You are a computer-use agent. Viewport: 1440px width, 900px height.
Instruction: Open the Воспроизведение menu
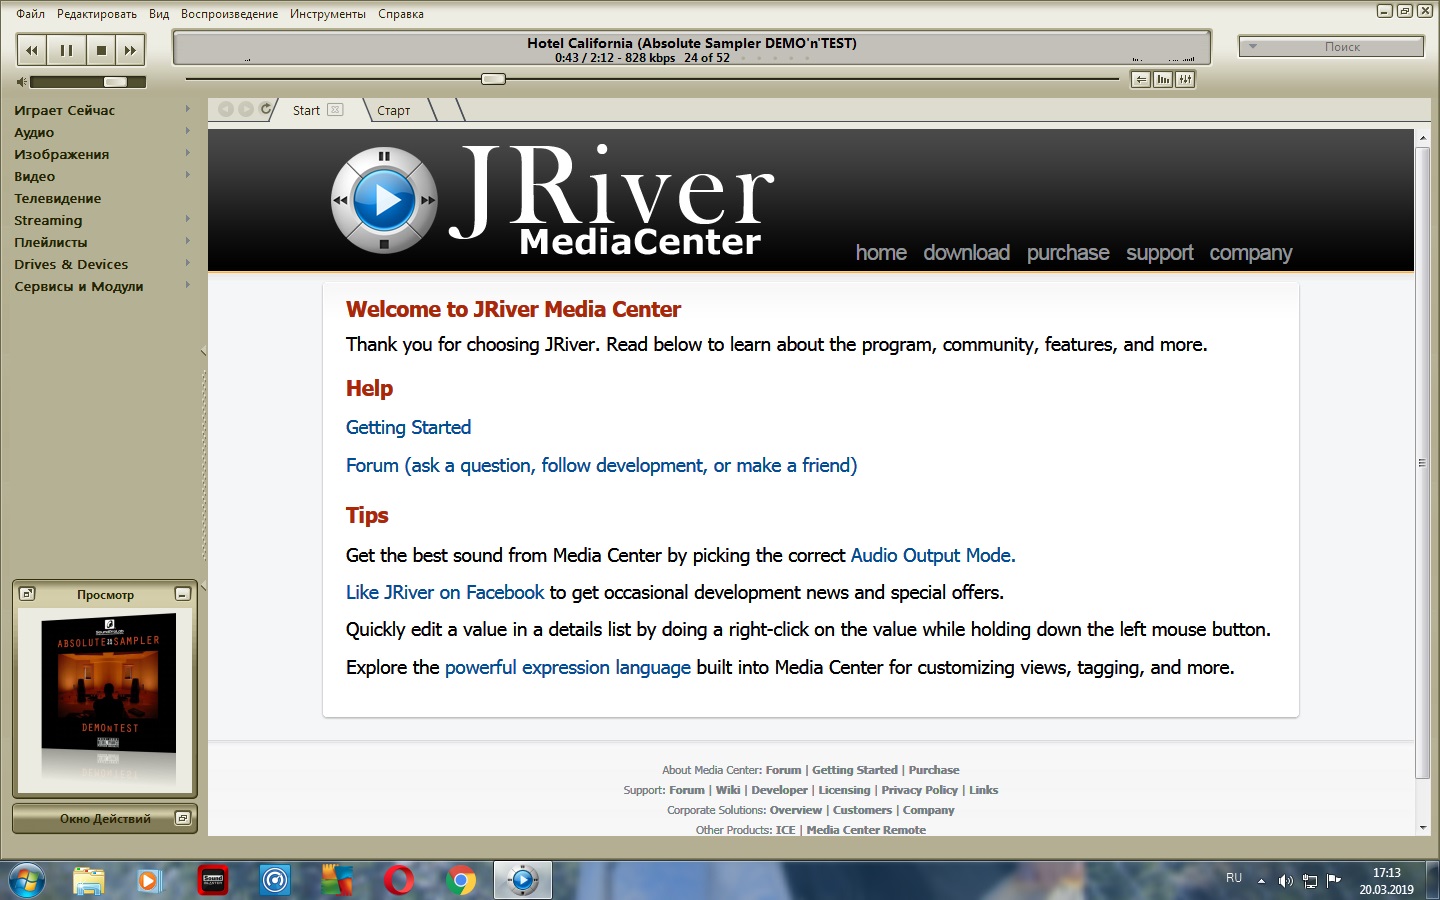229,14
